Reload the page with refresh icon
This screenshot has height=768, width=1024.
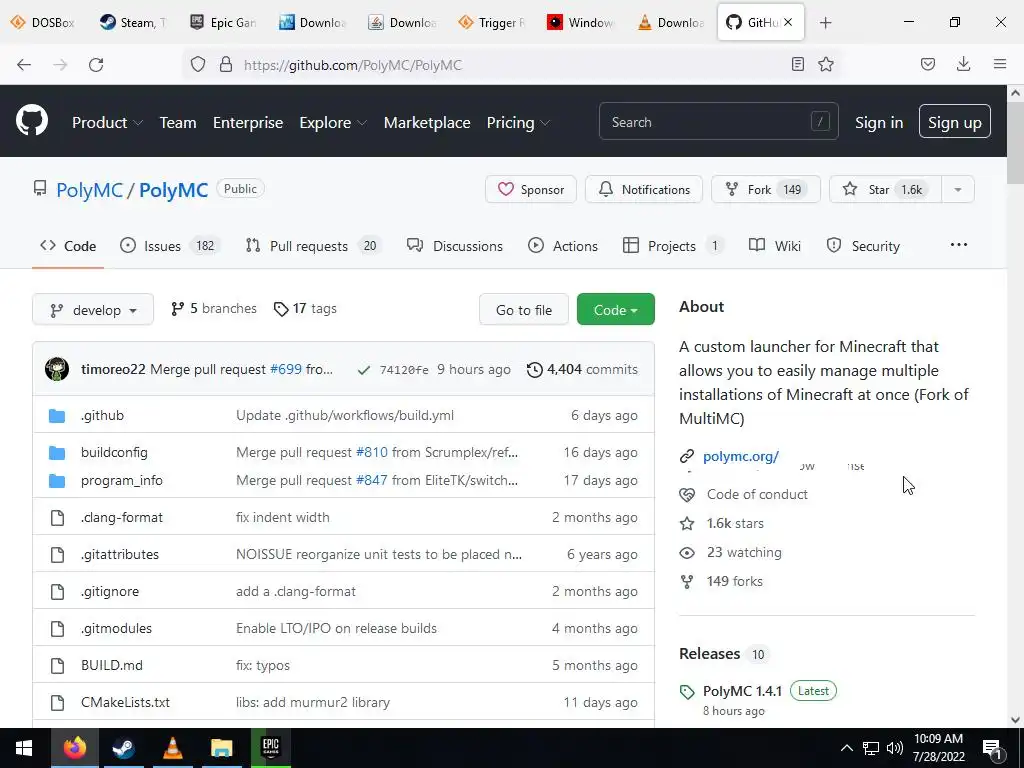pyautogui.click(x=96, y=65)
